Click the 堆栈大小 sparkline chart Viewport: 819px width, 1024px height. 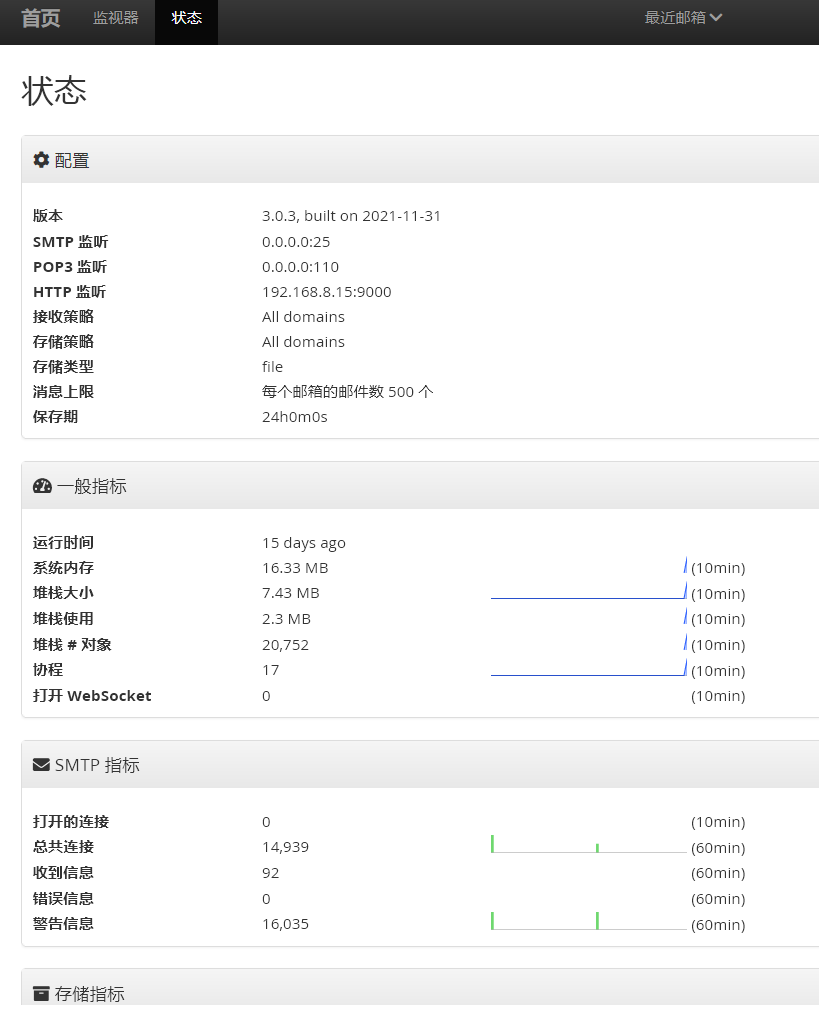588,592
